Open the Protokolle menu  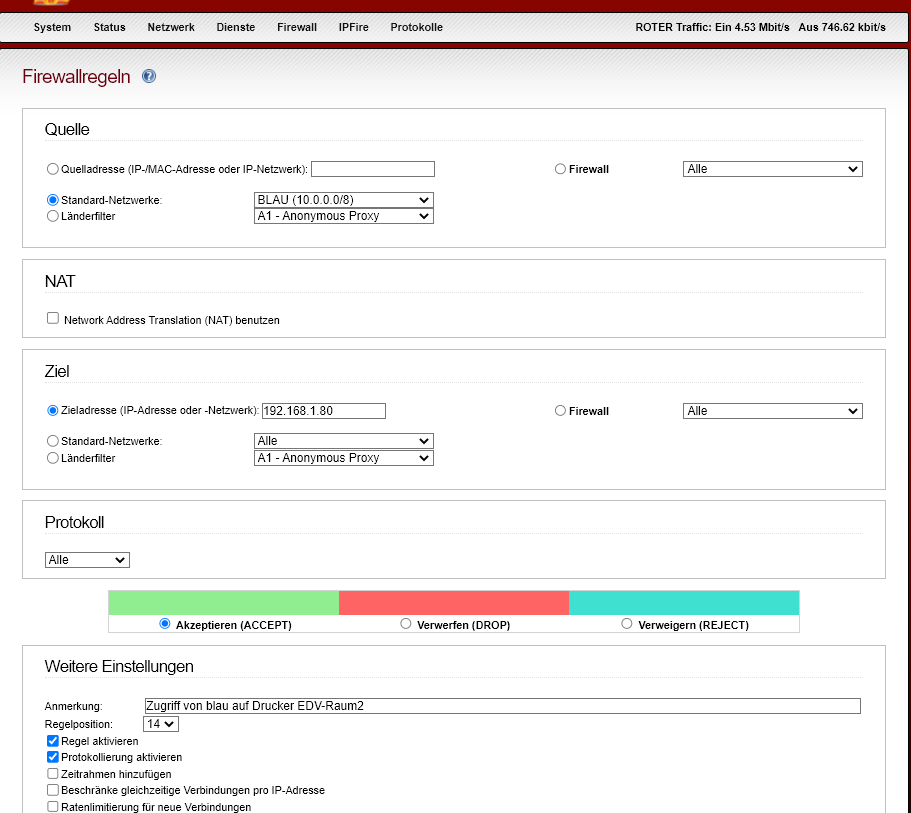(416, 27)
